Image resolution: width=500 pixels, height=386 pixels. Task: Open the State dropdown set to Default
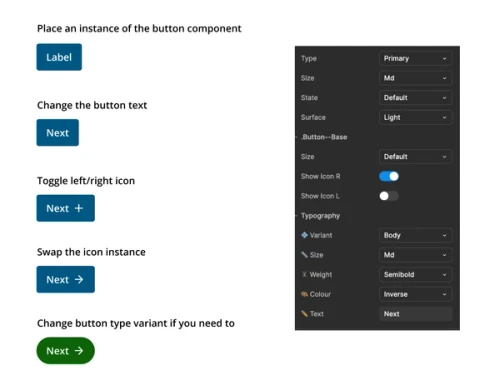[x=415, y=98]
